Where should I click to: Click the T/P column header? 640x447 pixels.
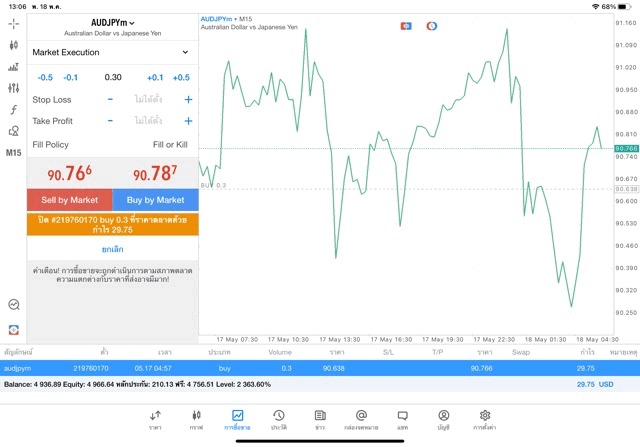(438, 352)
